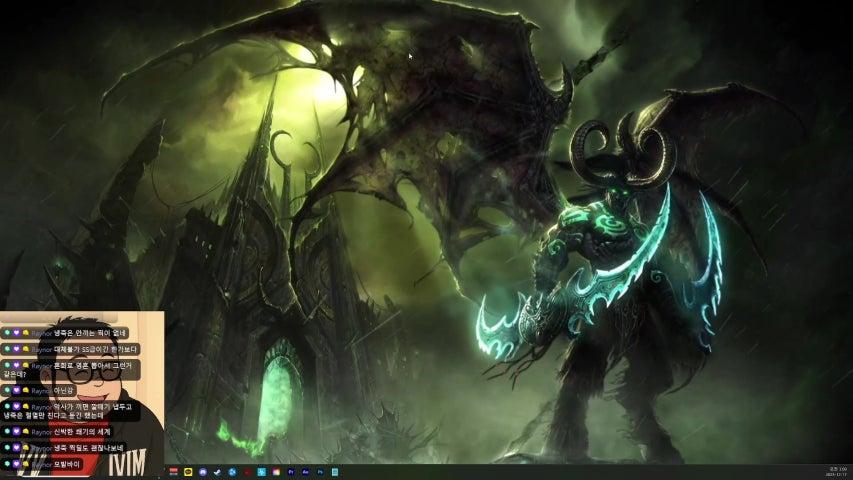Open teal notepad icon after Photoshop

335,471
